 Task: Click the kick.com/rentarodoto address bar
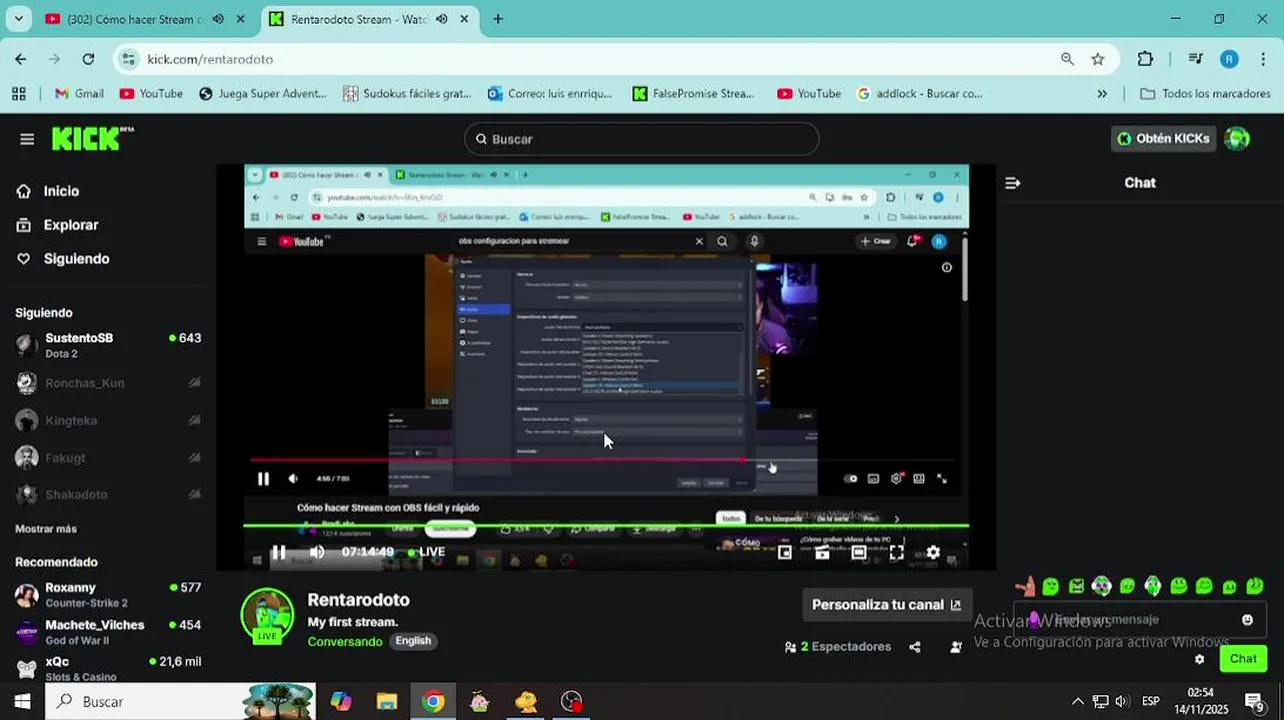click(590, 59)
